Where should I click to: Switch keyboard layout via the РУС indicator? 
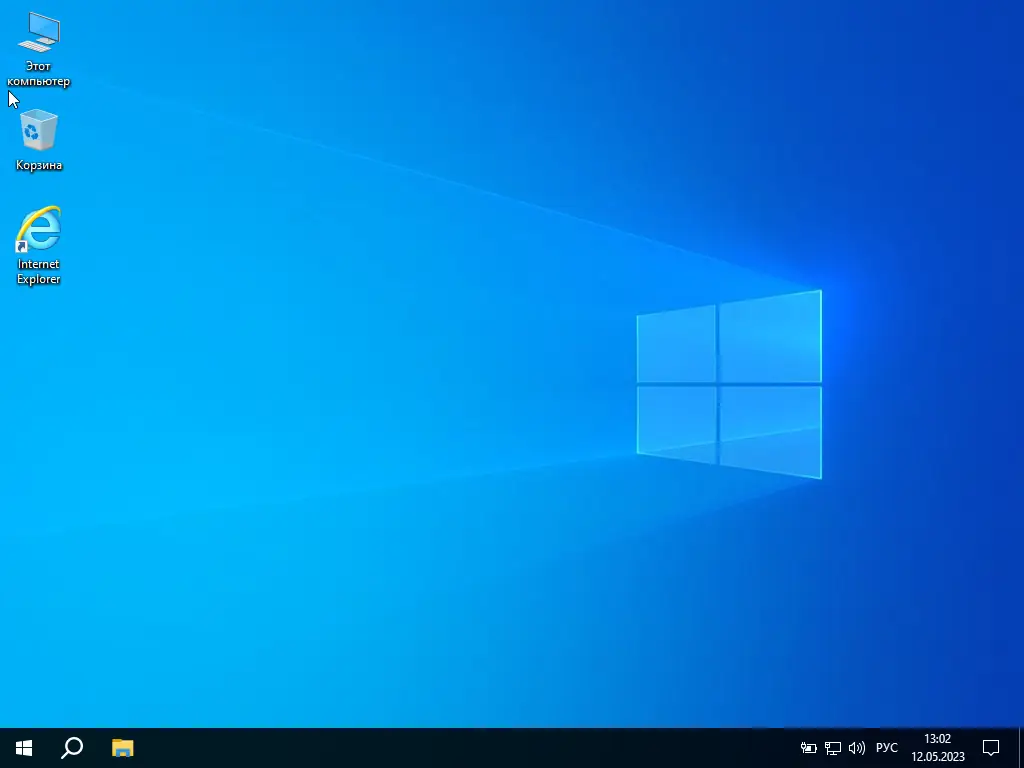(x=886, y=747)
